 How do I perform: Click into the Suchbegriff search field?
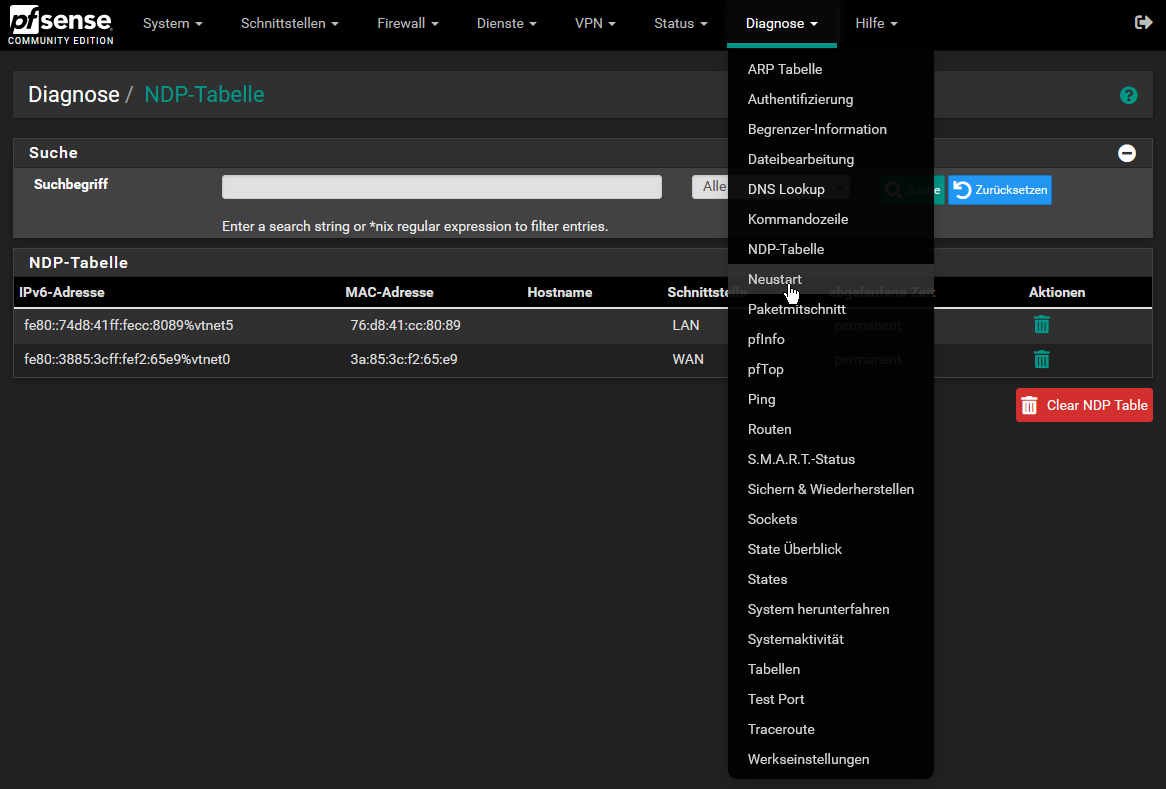click(x=441, y=187)
